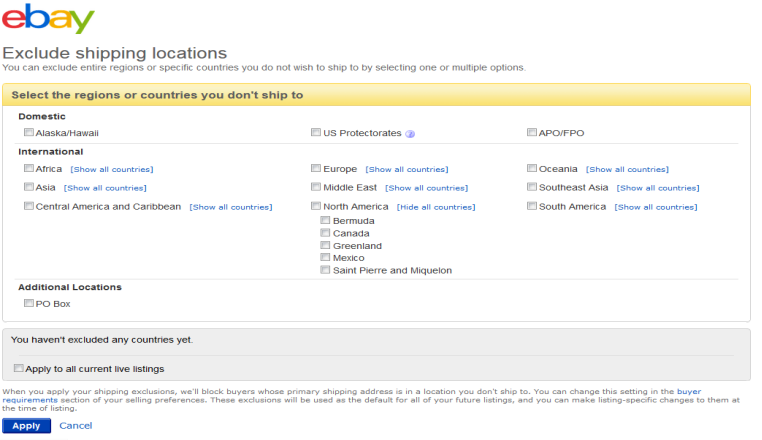Select the Mexico checkbox
Image resolution: width=762 pixels, height=440 pixels.
tap(325, 258)
